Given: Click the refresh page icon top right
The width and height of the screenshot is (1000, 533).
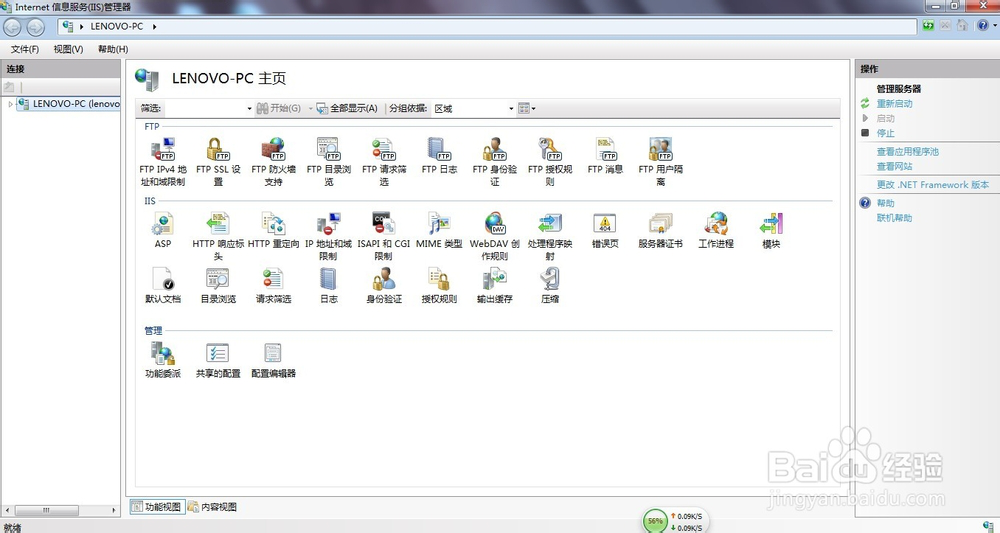Looking at the screenshot, I should tap(928, 26).
